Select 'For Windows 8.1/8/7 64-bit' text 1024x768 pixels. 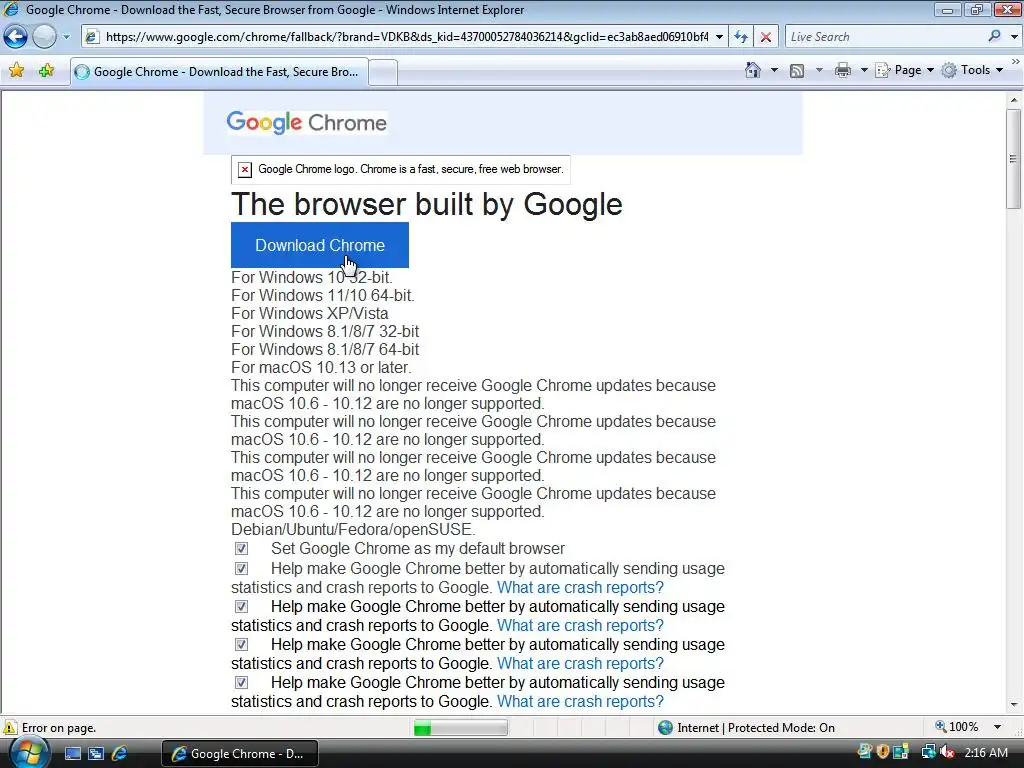tap(325, 349)
